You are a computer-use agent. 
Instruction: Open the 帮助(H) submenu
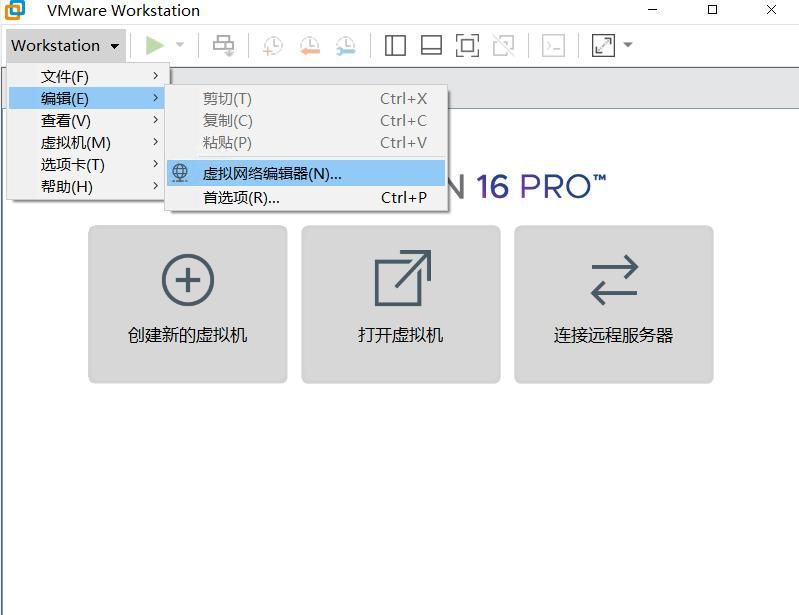(x=86, y=186)
